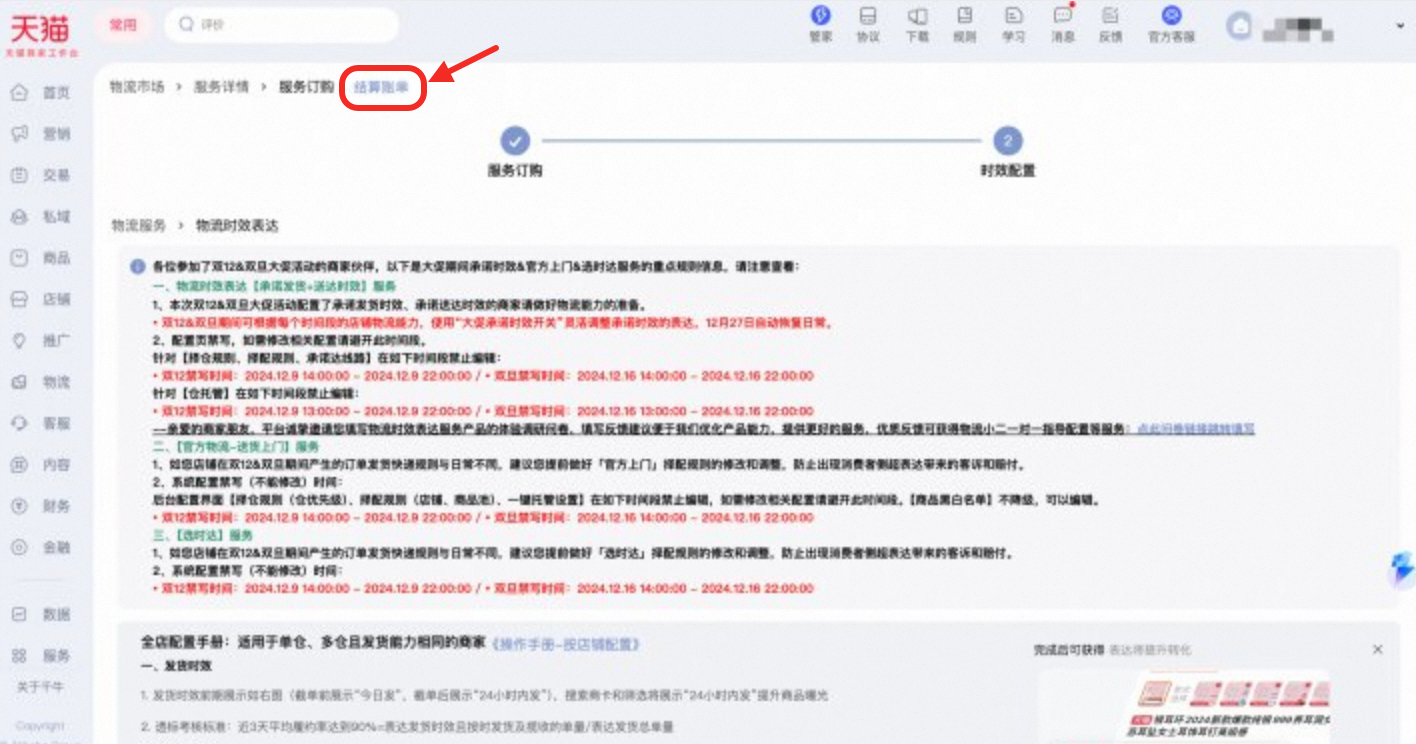Image resolution: width=1416 pixels, height=744 pixels.
Task: Click the 反馈 feedback icon in top bar
Action: pos(1110,16)
